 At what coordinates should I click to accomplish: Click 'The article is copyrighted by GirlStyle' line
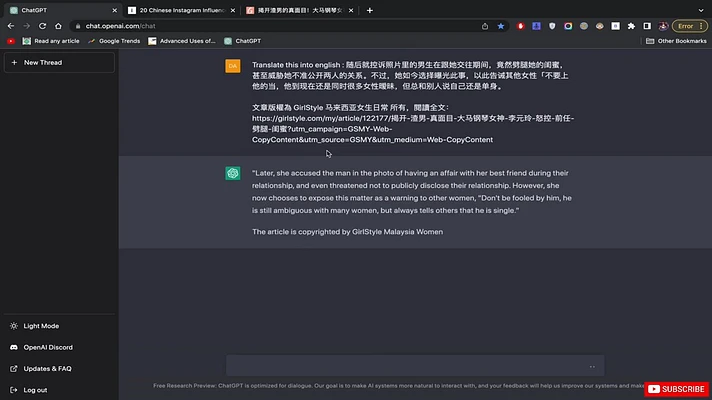click(347, 232)
